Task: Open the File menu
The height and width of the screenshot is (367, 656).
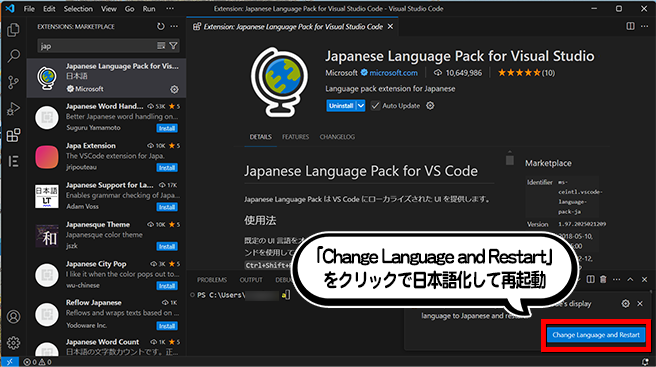Action: [x=29, y=8]
